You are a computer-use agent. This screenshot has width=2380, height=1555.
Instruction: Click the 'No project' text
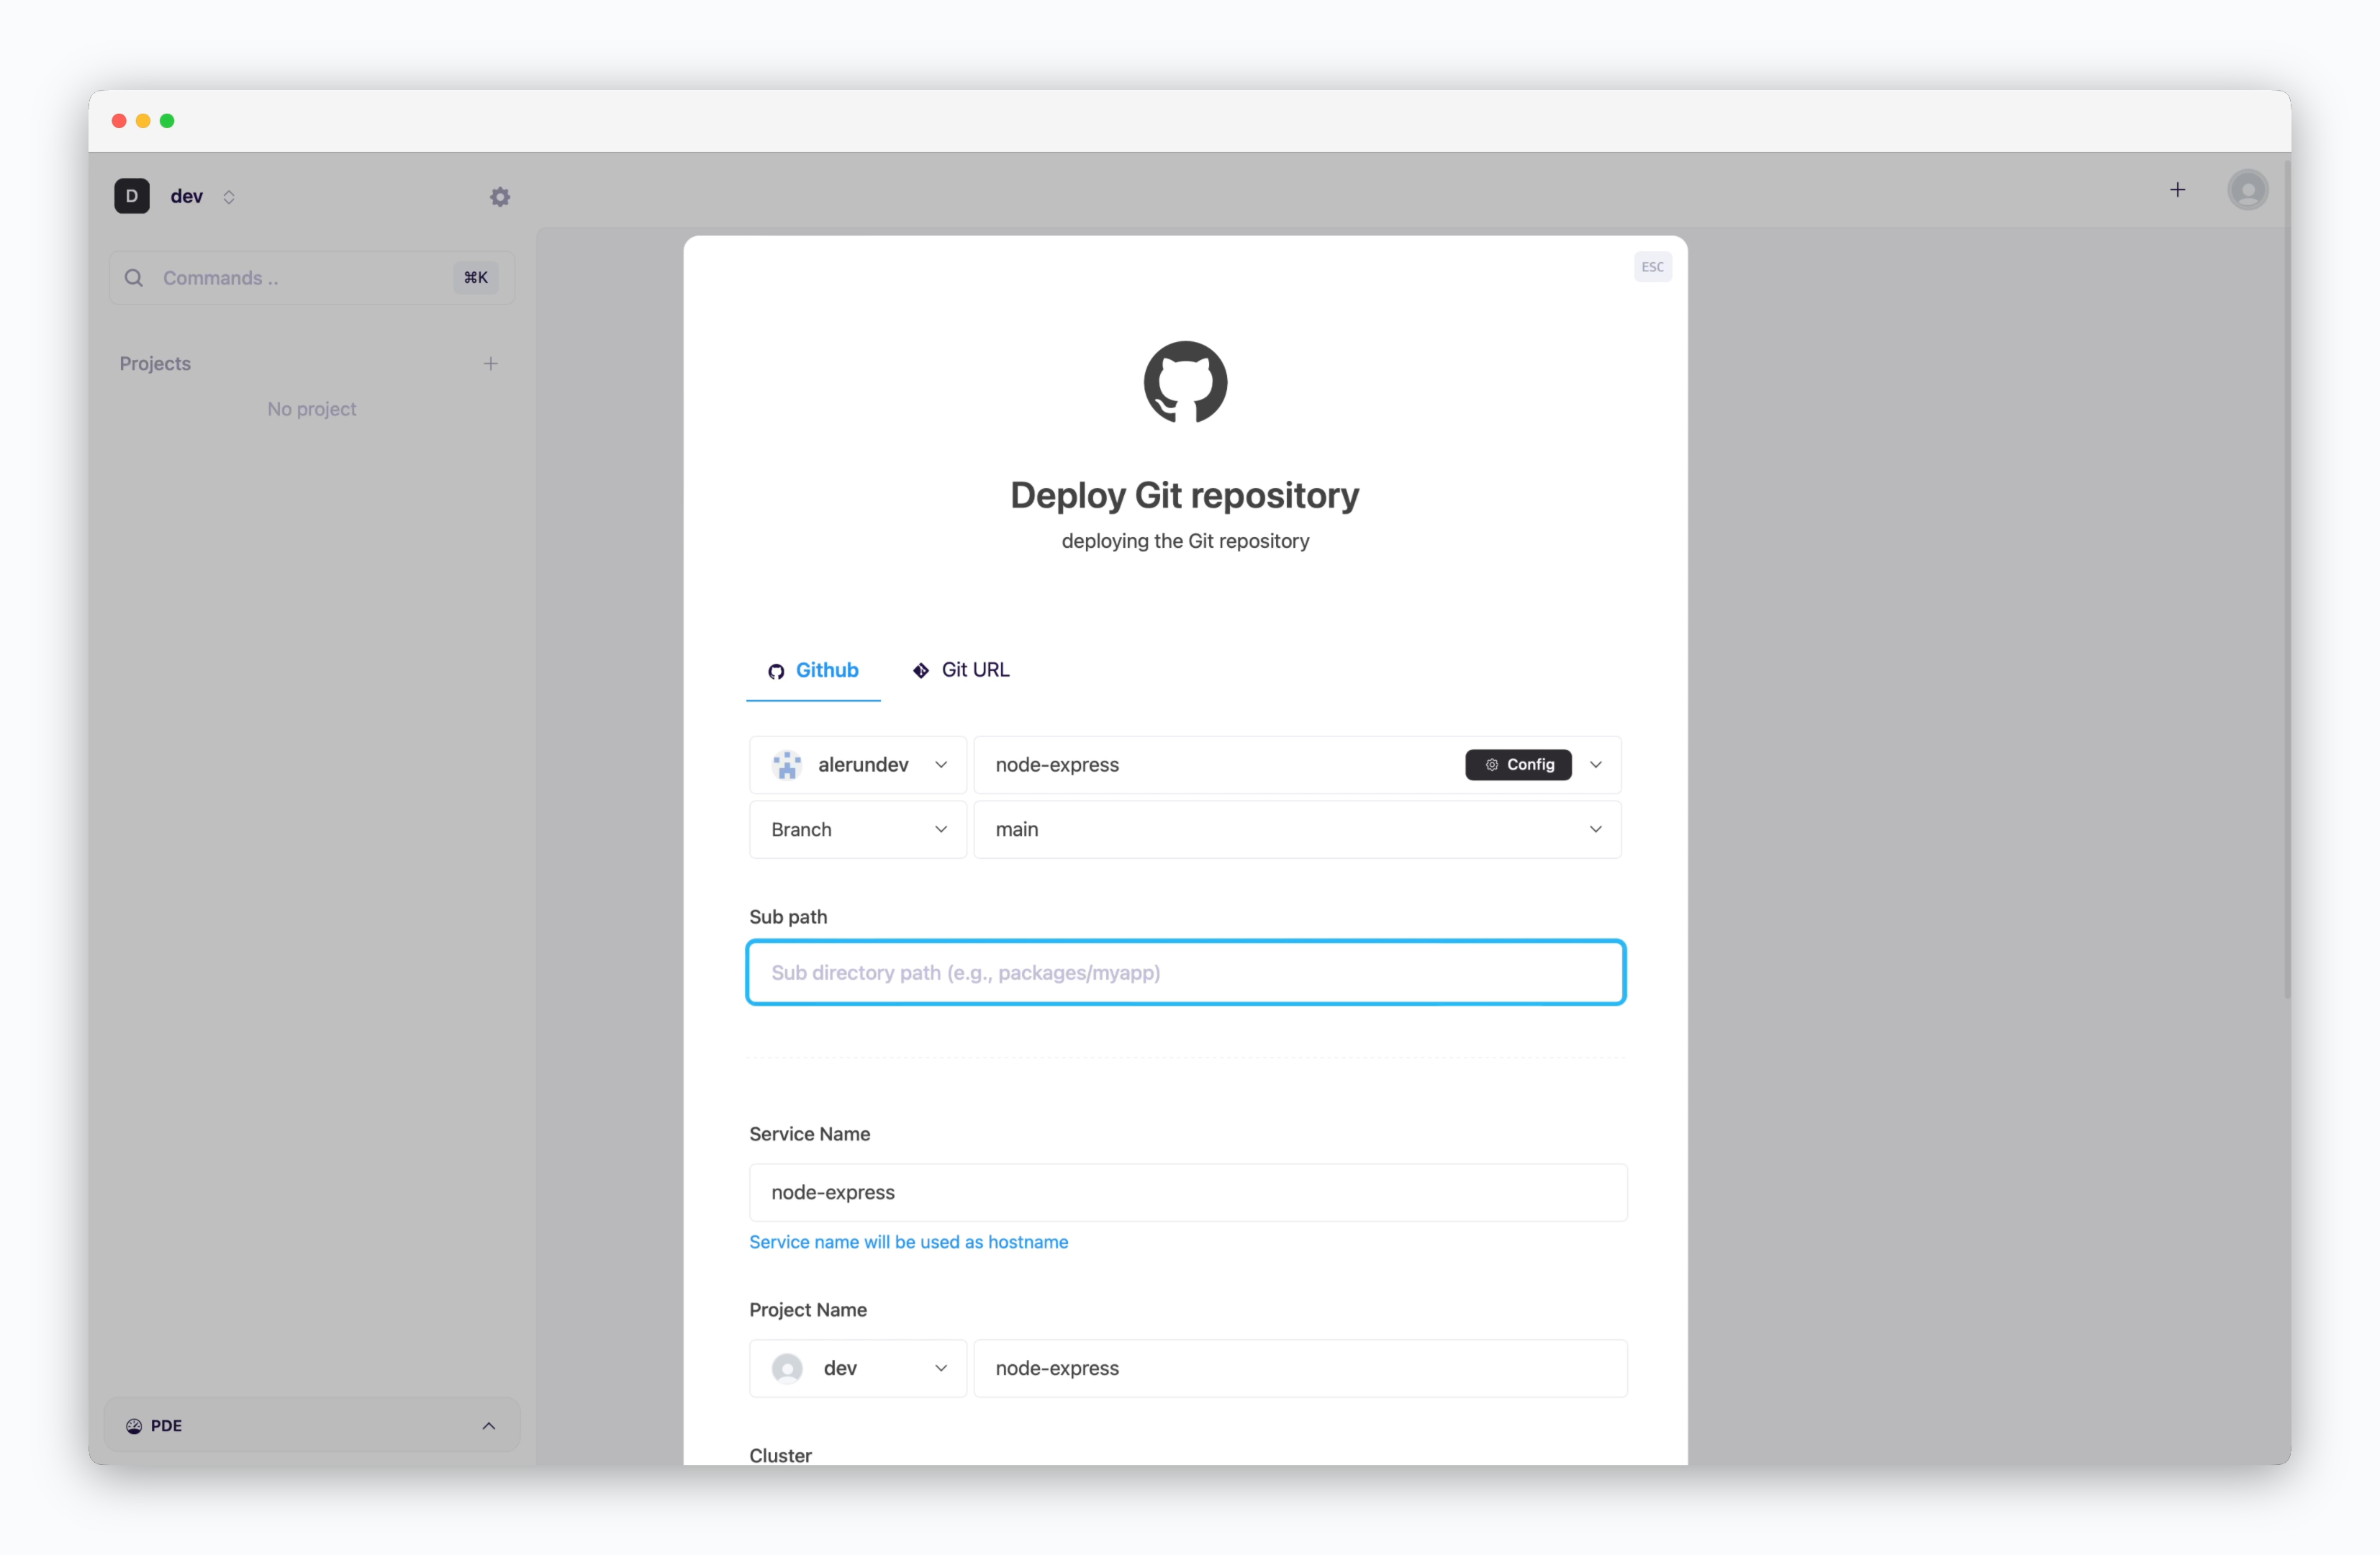(312, 409)
